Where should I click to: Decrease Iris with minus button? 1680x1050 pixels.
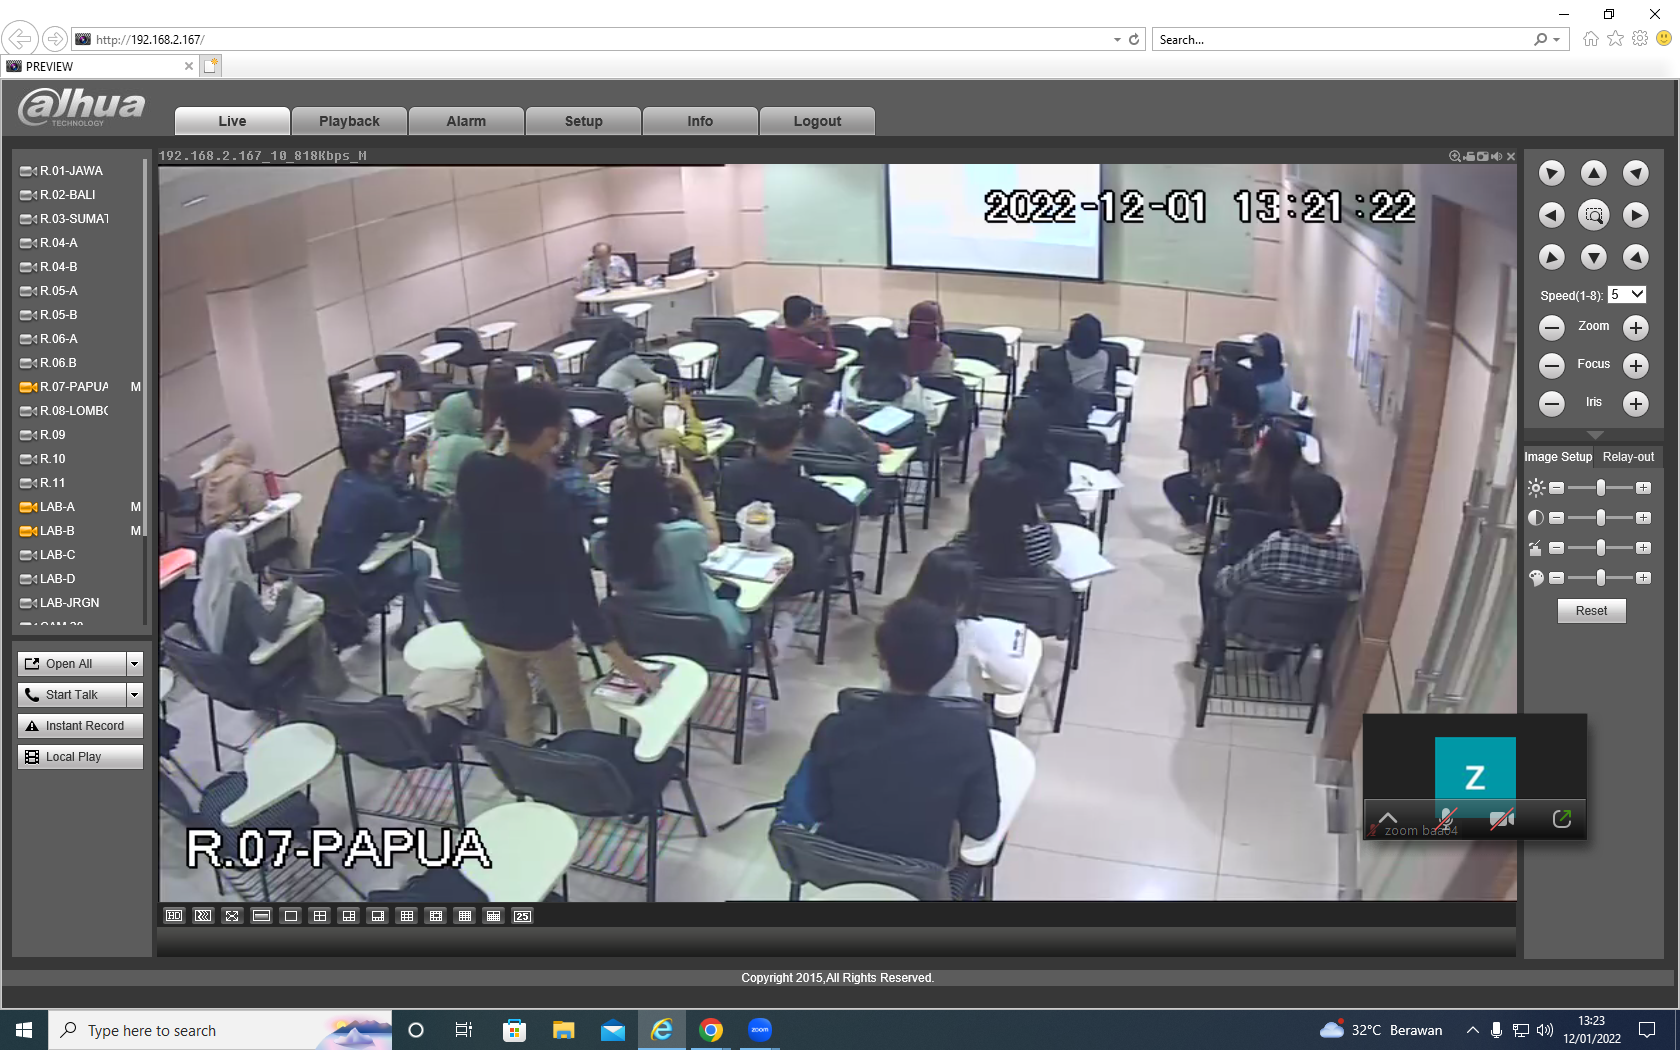pos(1552,403)
